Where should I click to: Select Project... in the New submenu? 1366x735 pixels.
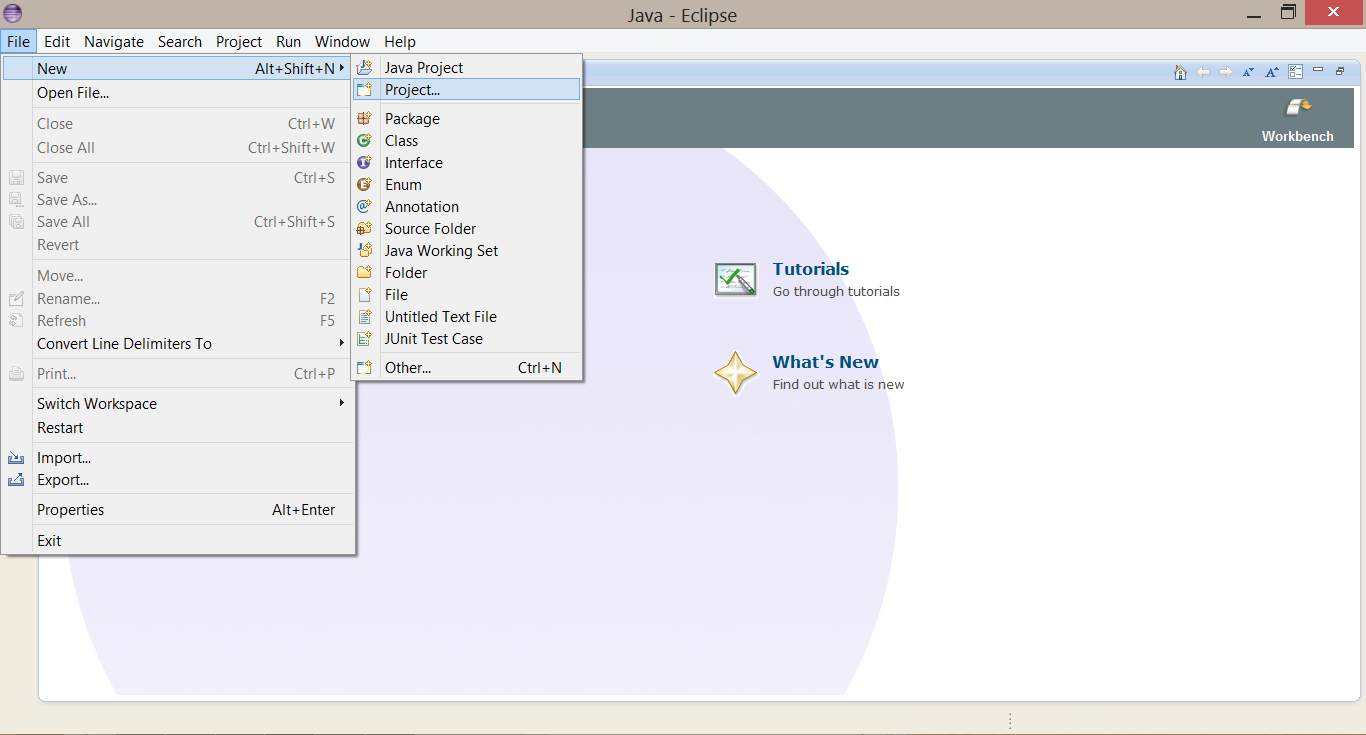412,90
